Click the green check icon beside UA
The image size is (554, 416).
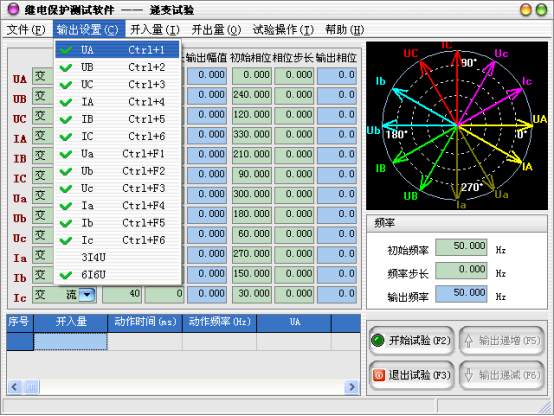(x=66, y=50)
